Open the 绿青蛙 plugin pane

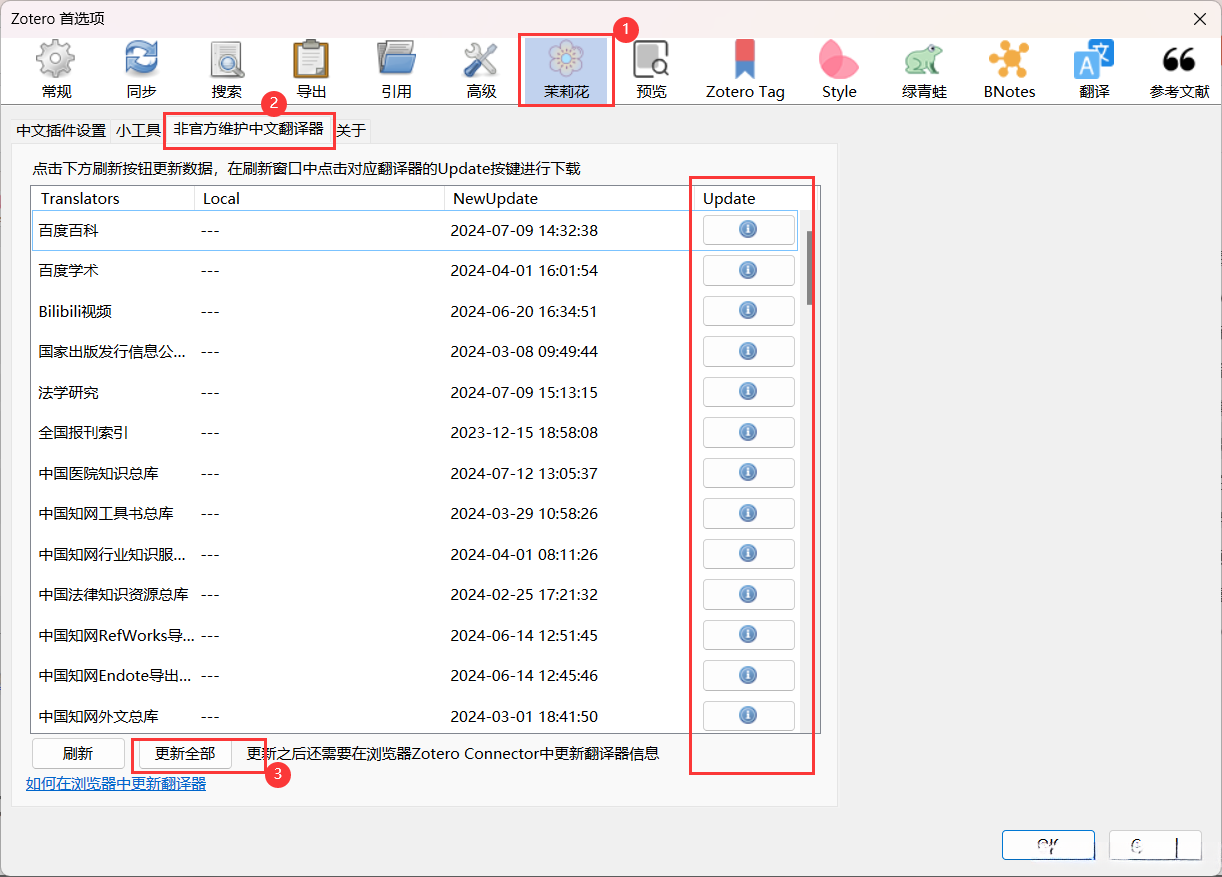(924, 70)
